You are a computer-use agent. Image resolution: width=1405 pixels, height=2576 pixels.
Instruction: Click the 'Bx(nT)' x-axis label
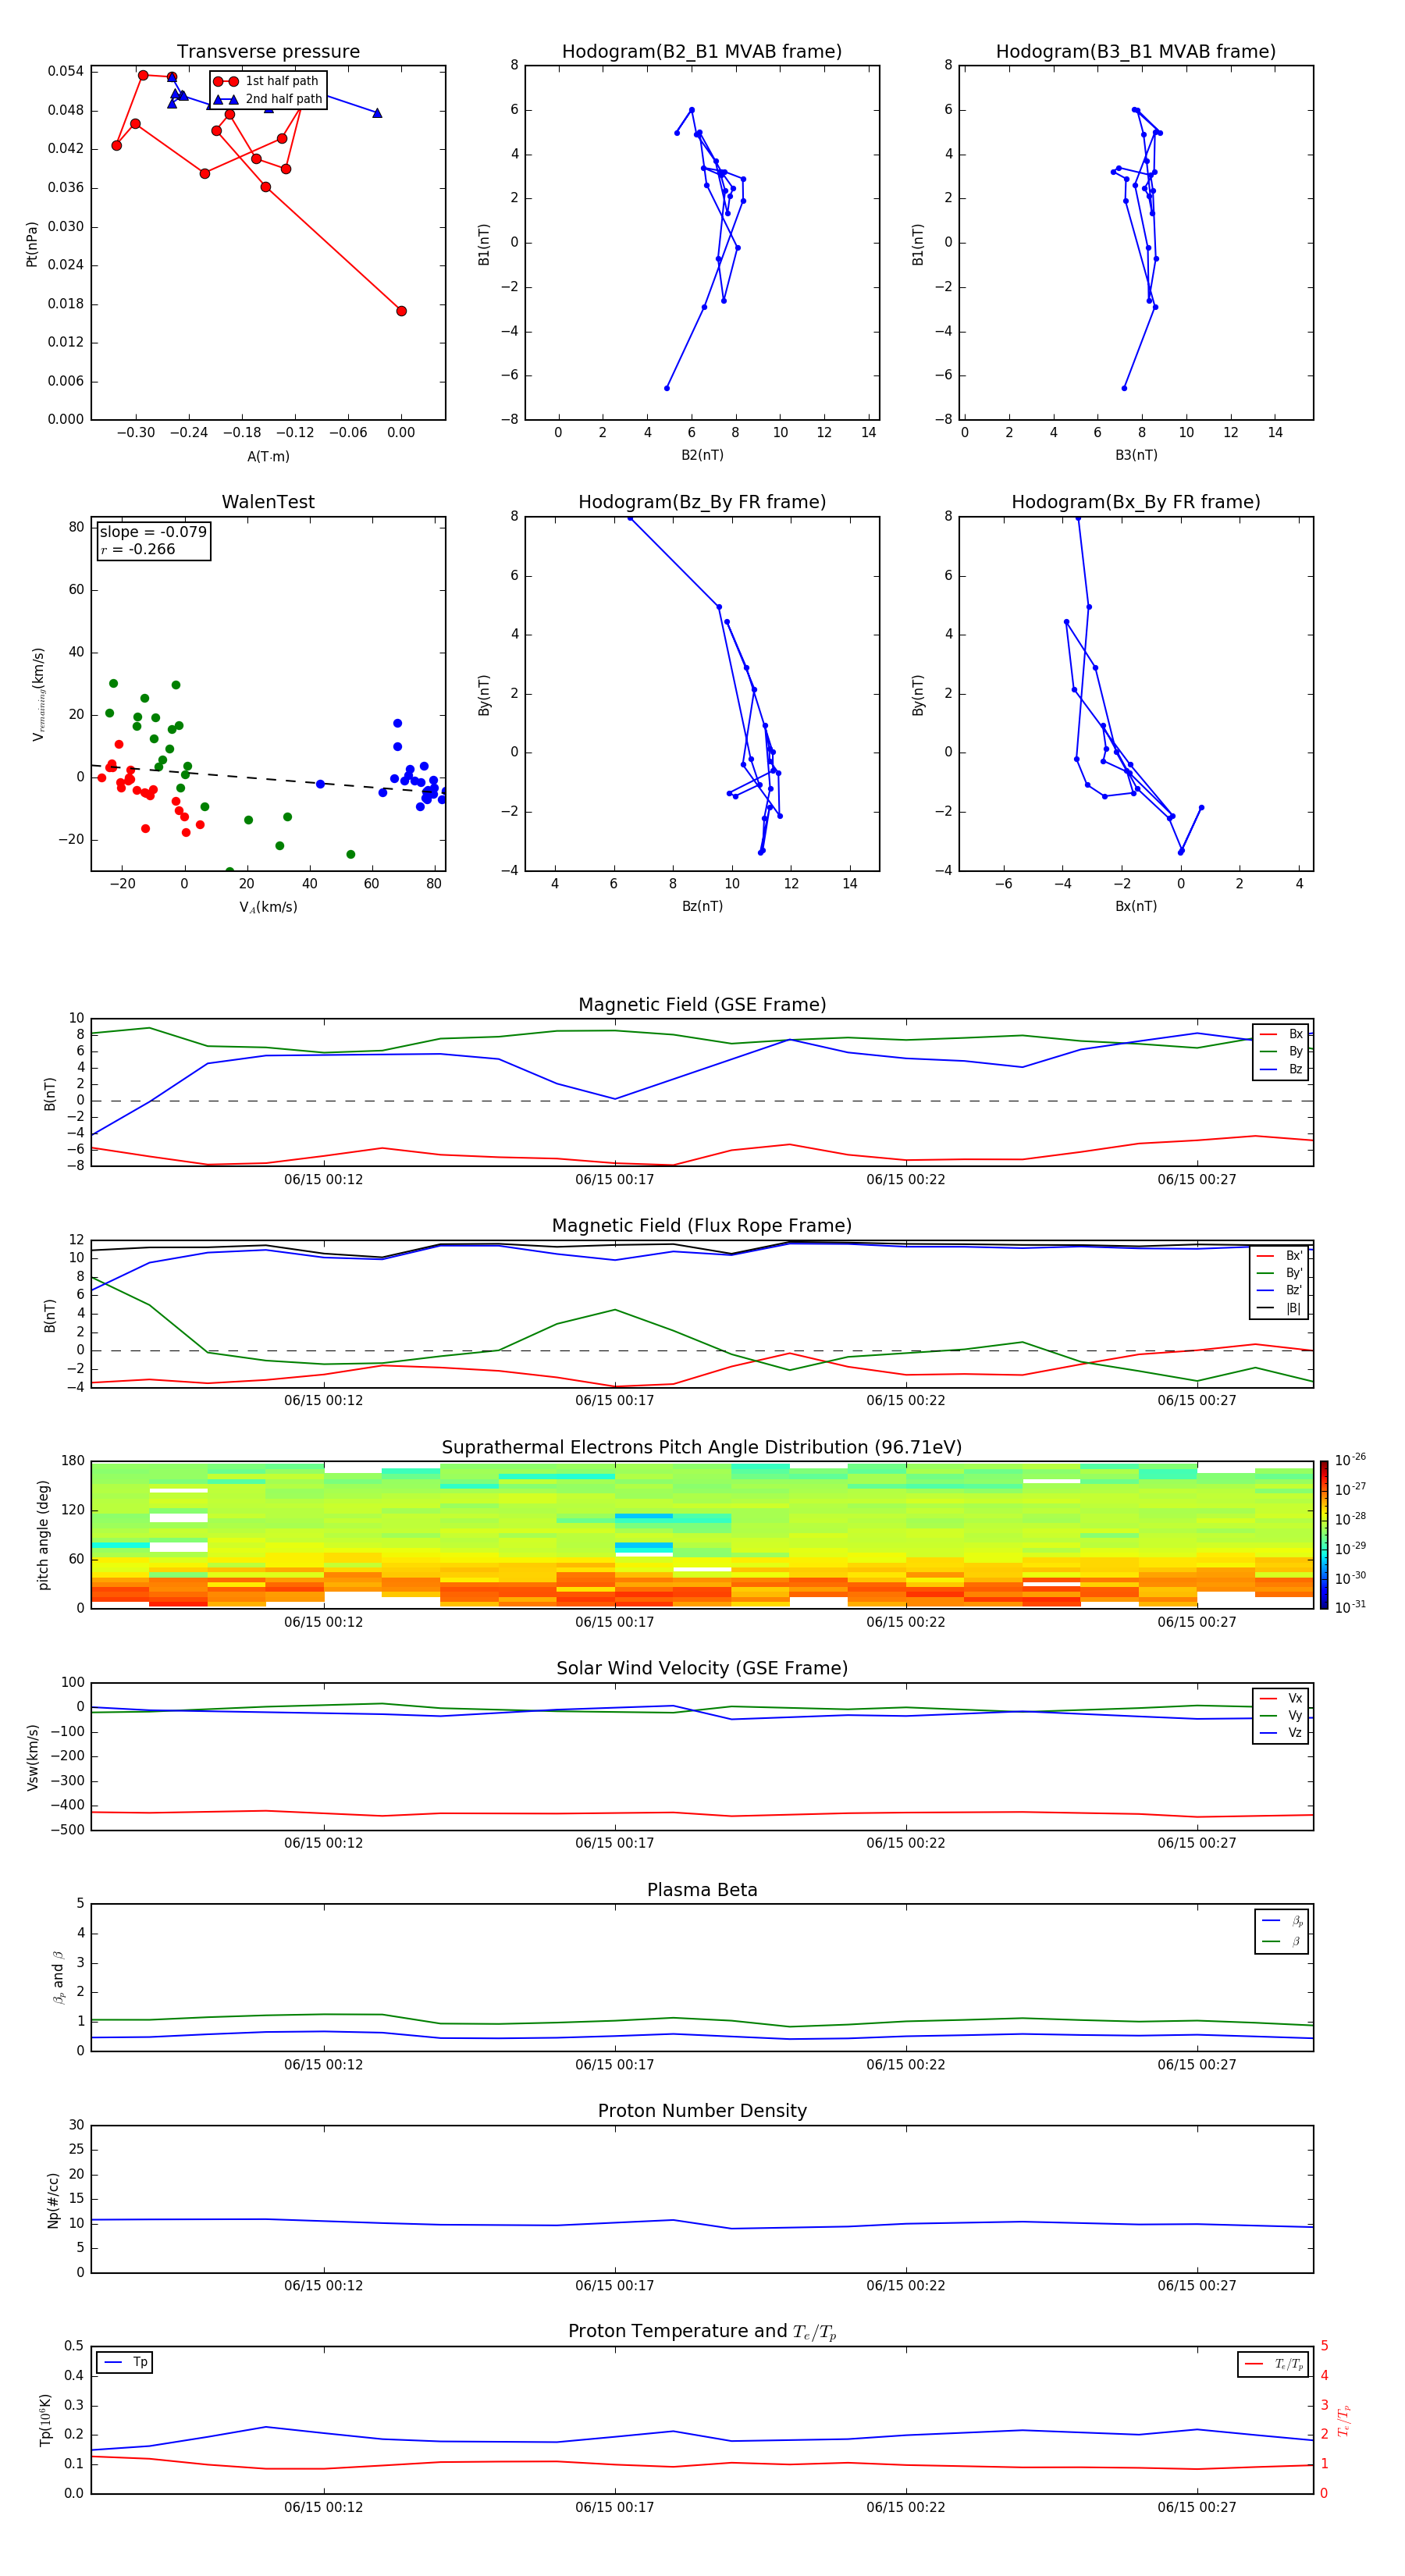click(x=1136, y=906)
